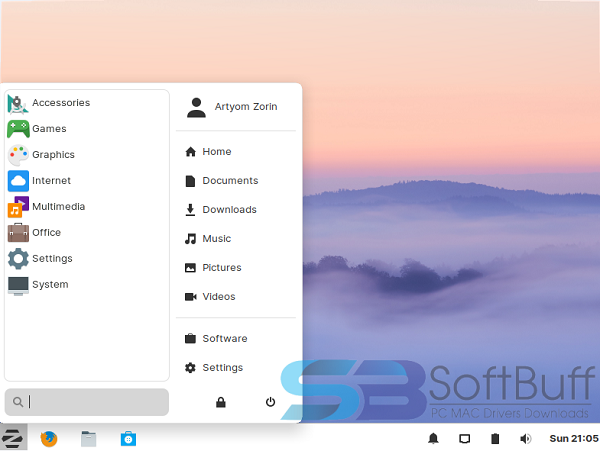Open the Software store in taskbar
600x451 pixels.
[129, 439]
